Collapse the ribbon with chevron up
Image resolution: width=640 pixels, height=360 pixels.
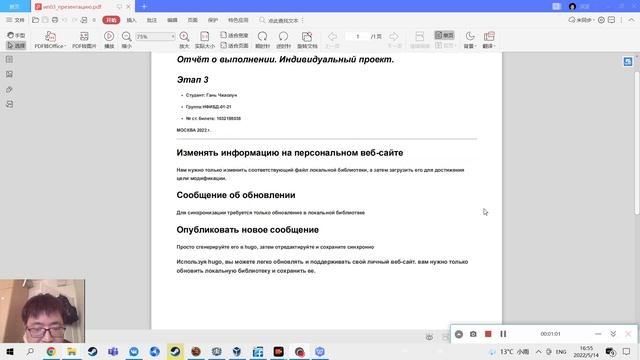pyautogui.click(x=631, y=20)
